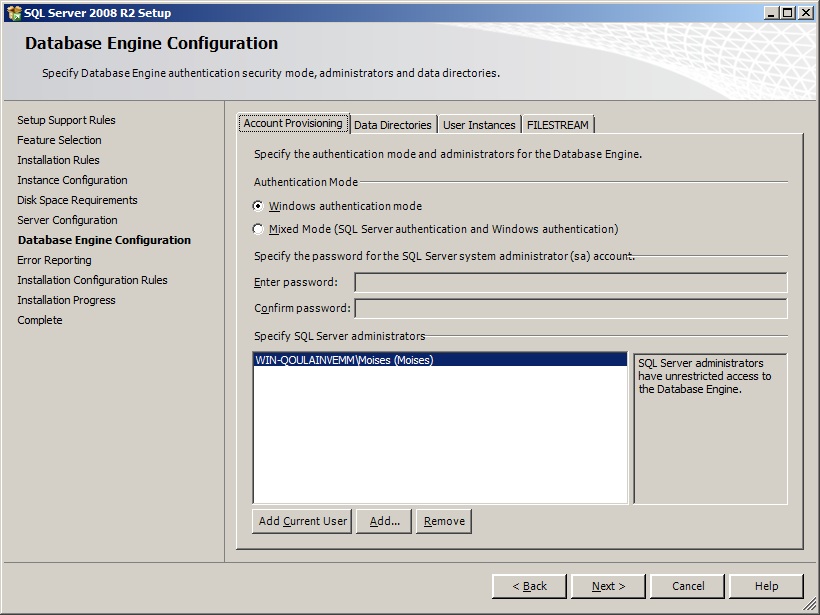This screenshot has height=615, width=820.
Task: Click Instance Configuration step
Action: tap(72, 180)
